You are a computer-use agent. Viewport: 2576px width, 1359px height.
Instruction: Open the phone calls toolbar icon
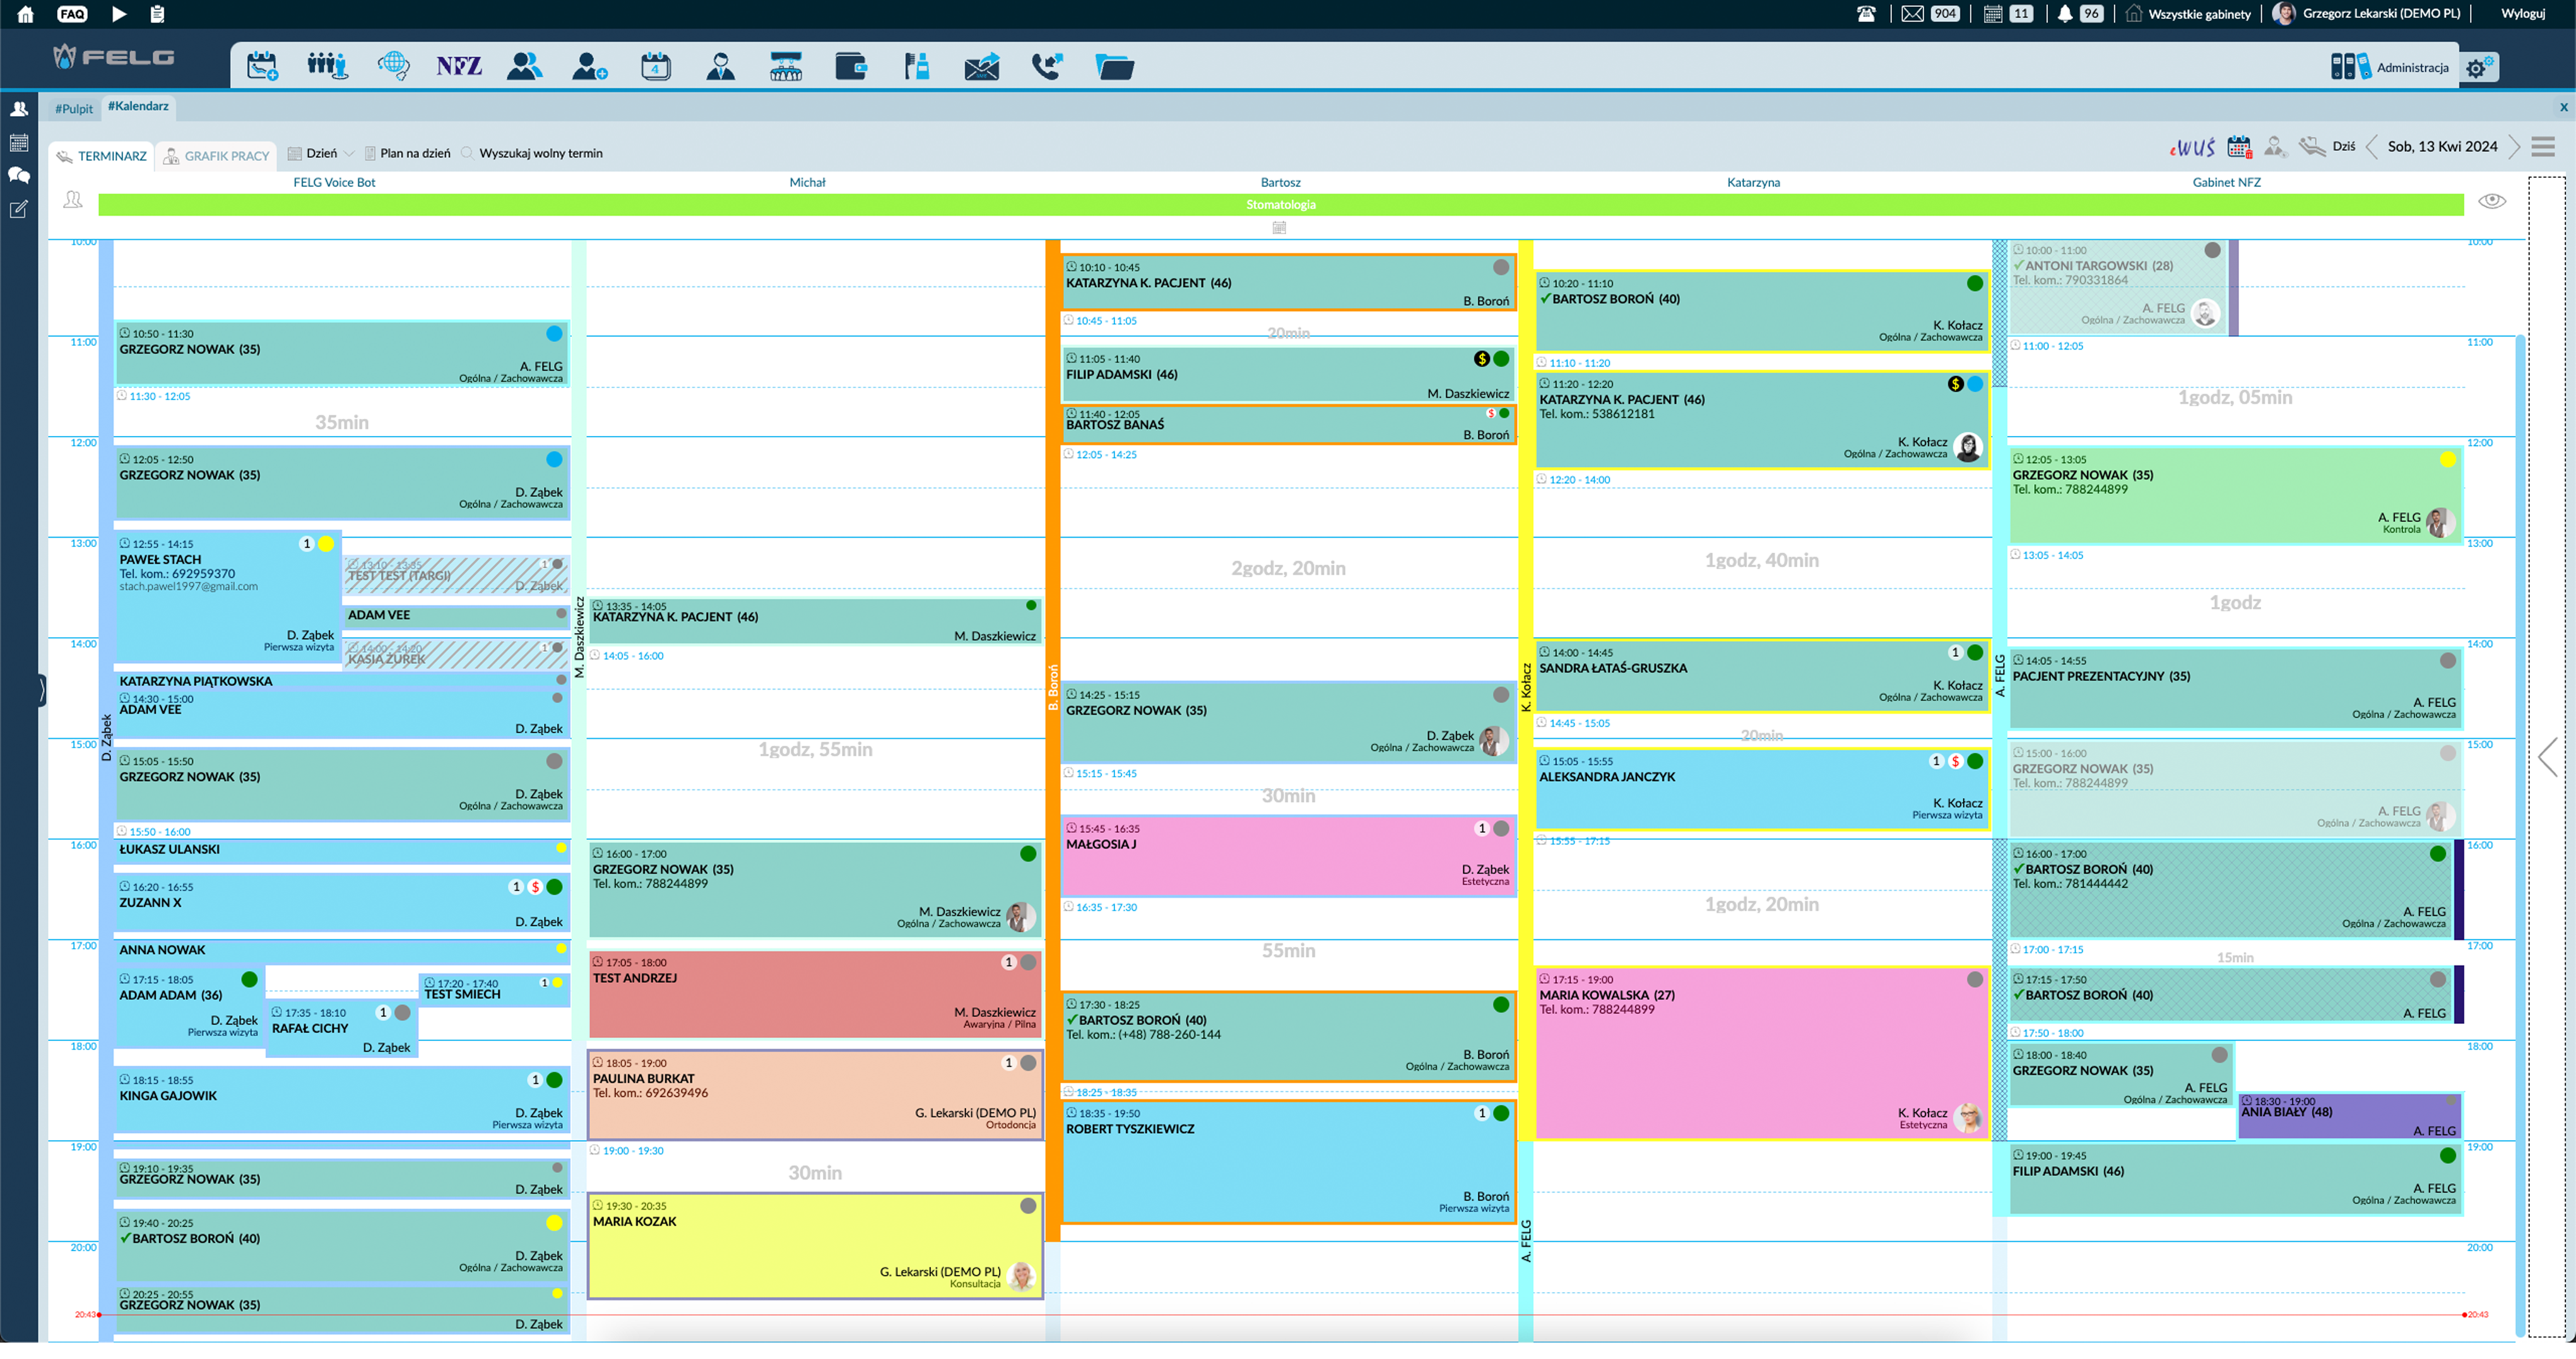[1046, 67]
